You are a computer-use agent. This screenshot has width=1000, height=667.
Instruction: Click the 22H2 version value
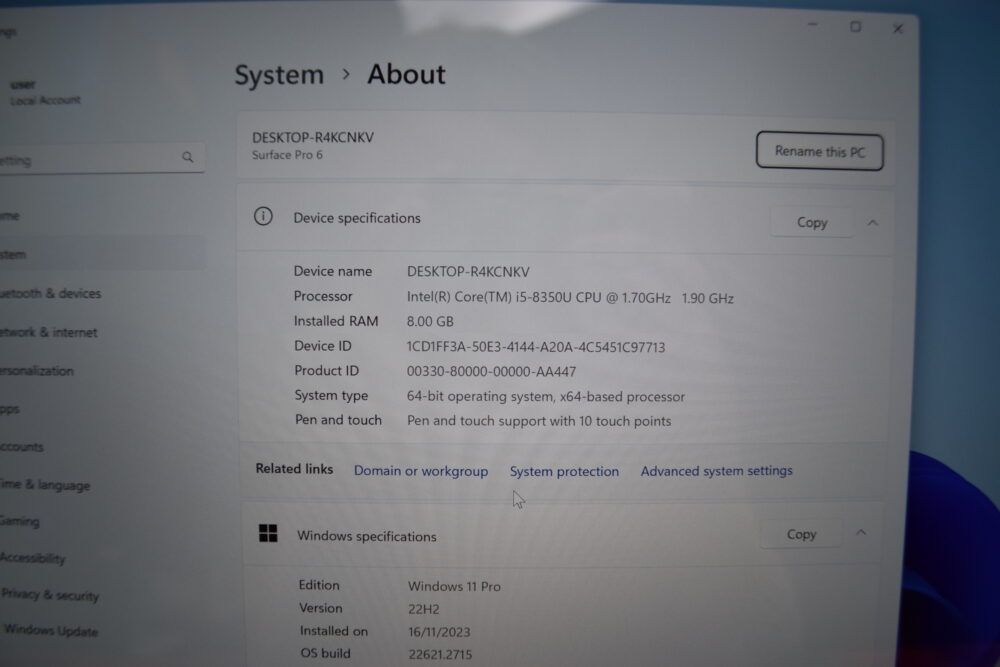click(423, 609)
